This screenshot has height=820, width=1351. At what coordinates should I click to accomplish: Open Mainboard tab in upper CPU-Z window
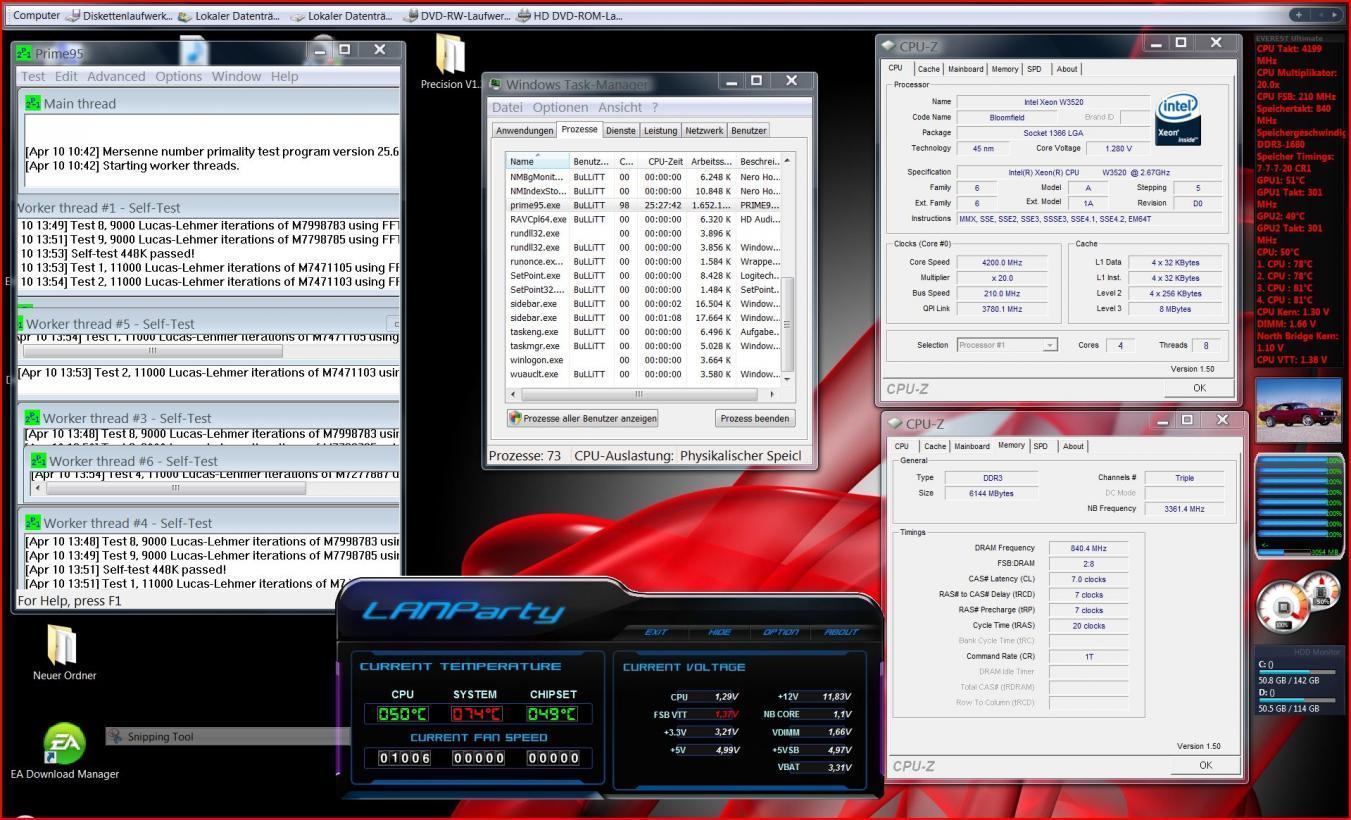(x=965, y=69)
